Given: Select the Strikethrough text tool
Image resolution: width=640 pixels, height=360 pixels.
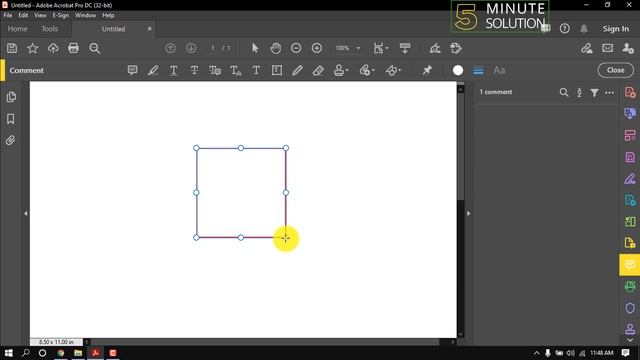Looking at the screenshot, I should (194, 70).
